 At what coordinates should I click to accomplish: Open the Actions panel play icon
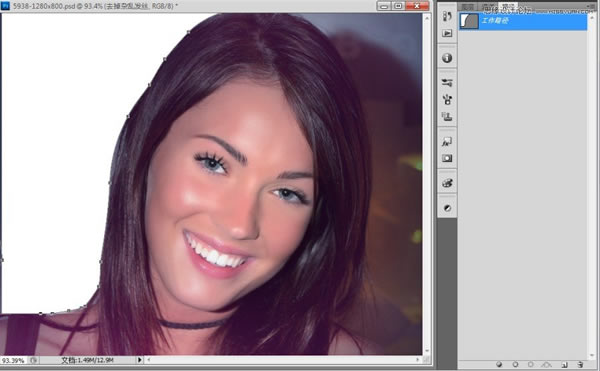[x=447, y=33]
